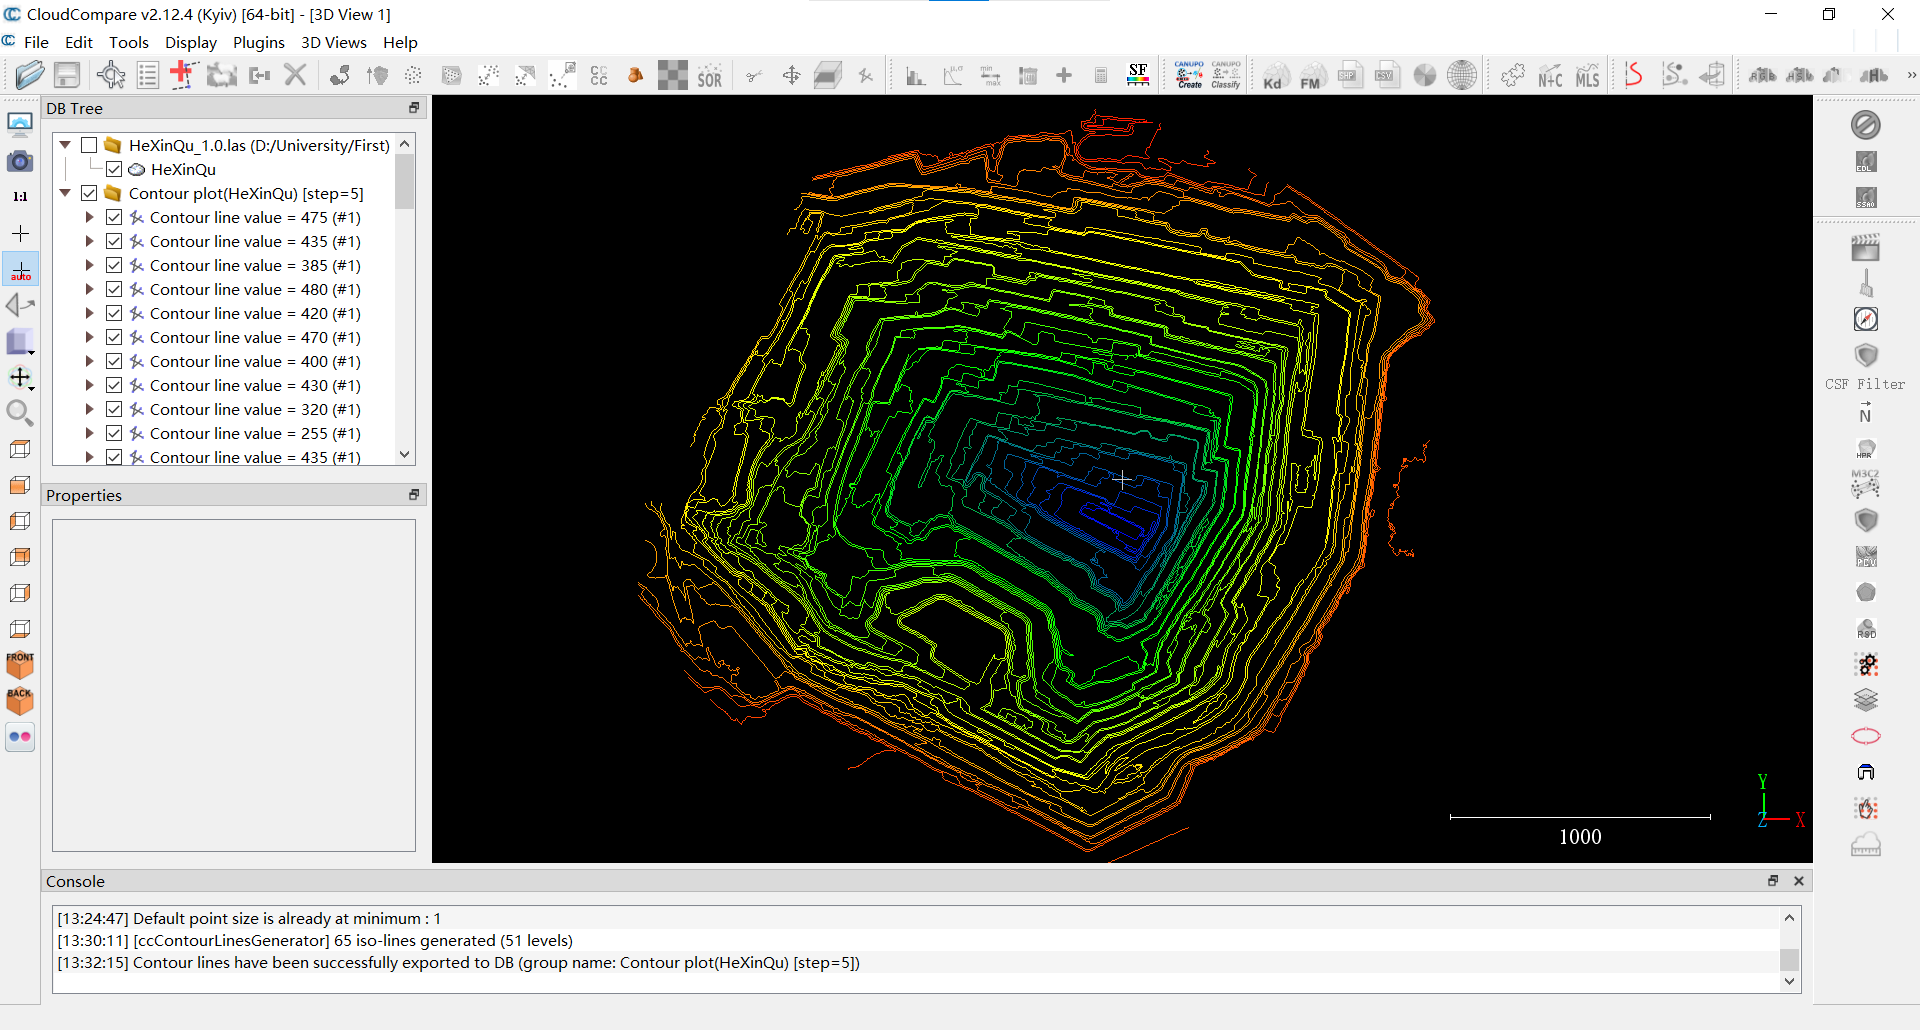This screenshot has width=1920, height=1030.
Task: Export facets via CSV icon
Action: 1387,76
